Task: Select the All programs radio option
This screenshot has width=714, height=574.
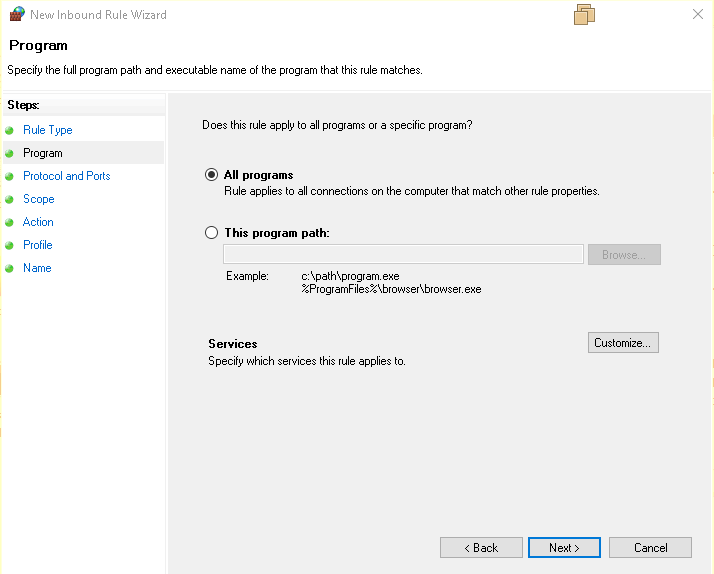Action: pyautogui.click(x=211, y=175)
